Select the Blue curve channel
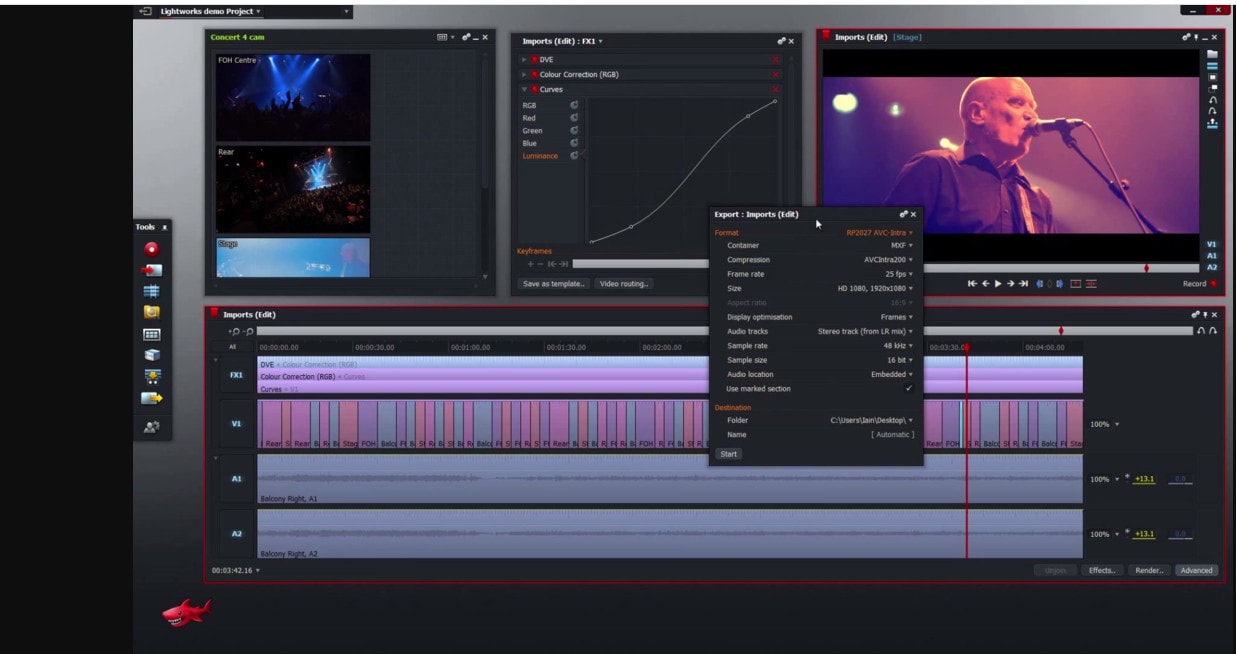The image size is (1236, 654). 529,143
